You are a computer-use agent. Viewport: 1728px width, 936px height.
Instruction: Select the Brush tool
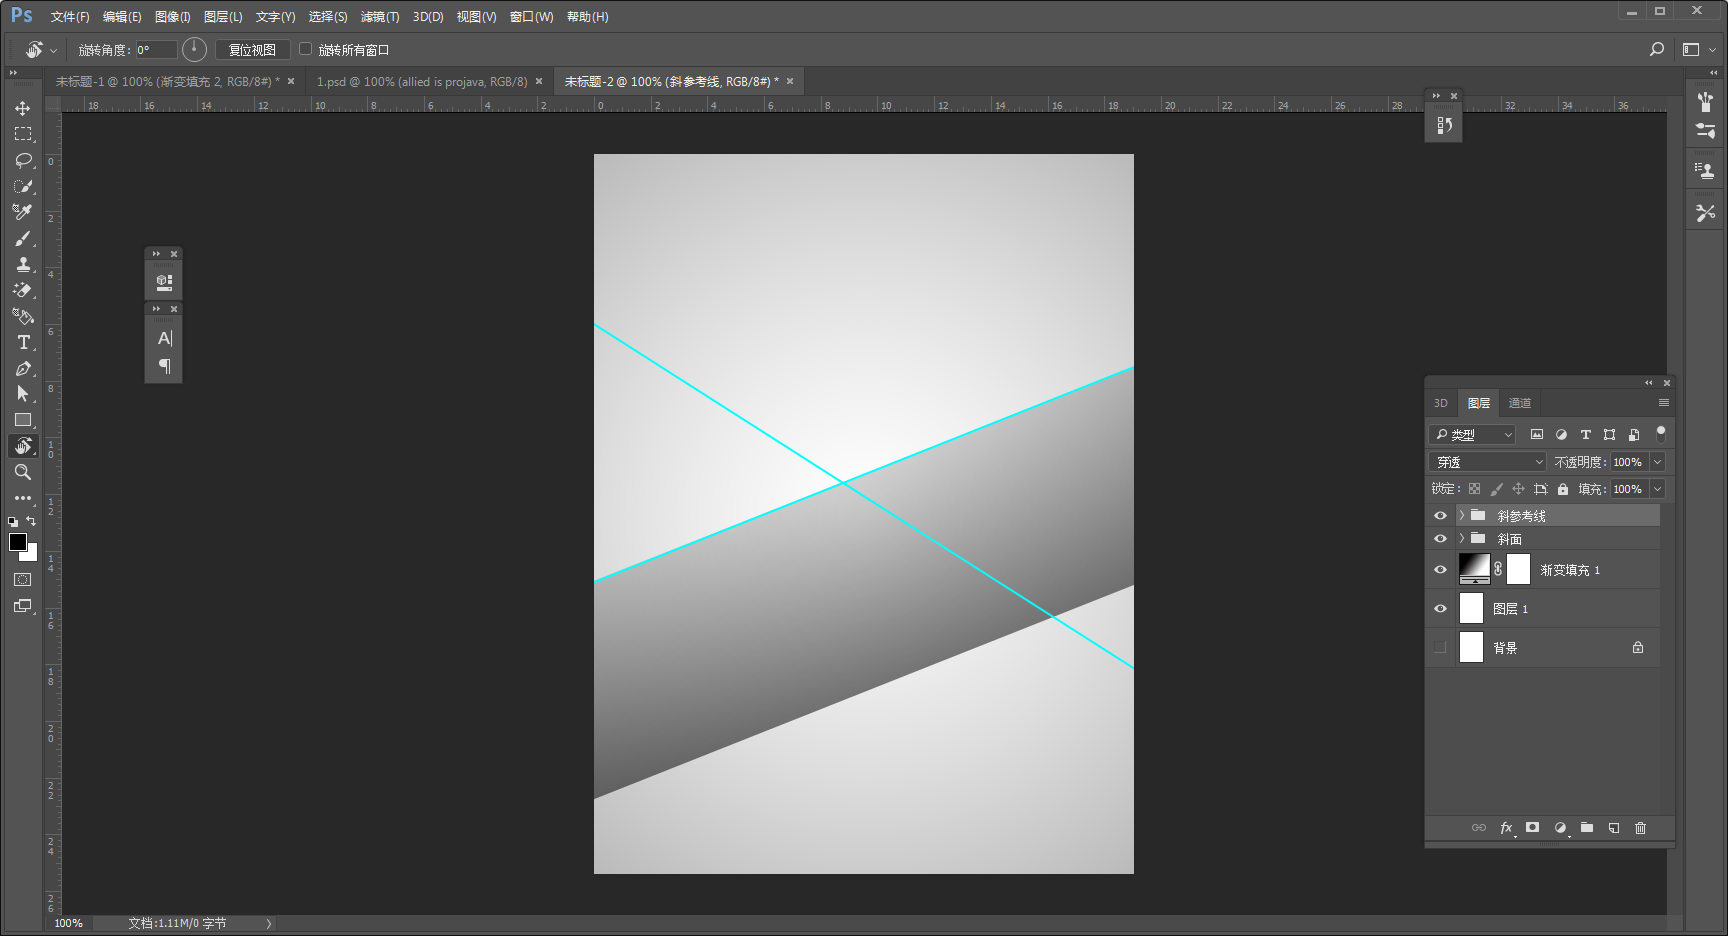point(23,238)
